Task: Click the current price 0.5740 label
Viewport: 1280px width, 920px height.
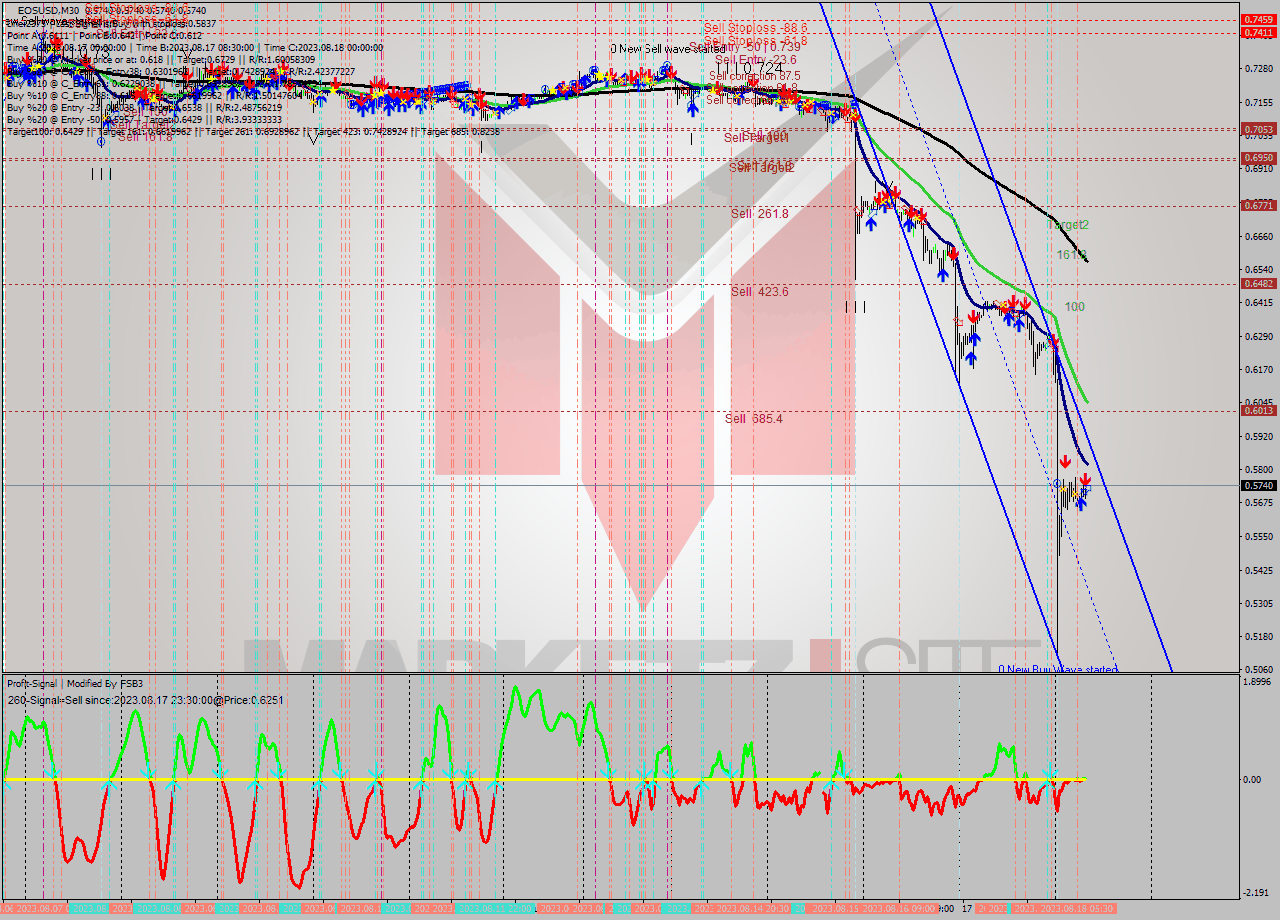Action: pyautogui.click(x=1257, y=485)
